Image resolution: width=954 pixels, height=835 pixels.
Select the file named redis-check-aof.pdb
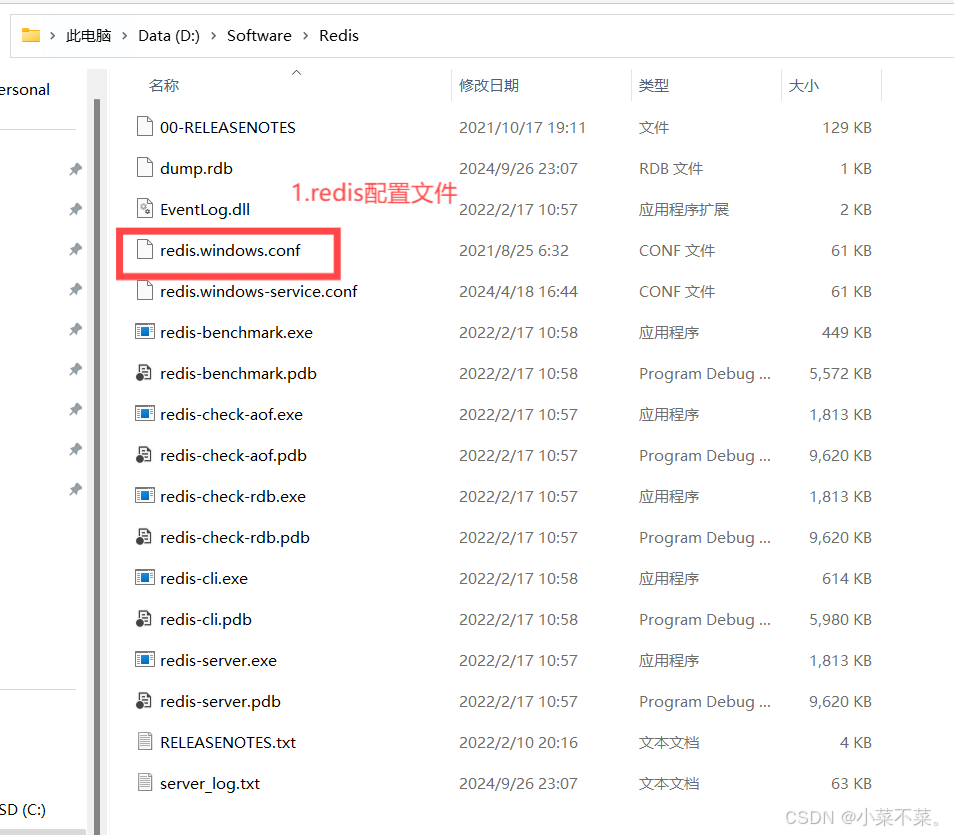click(x=233, y=456)
